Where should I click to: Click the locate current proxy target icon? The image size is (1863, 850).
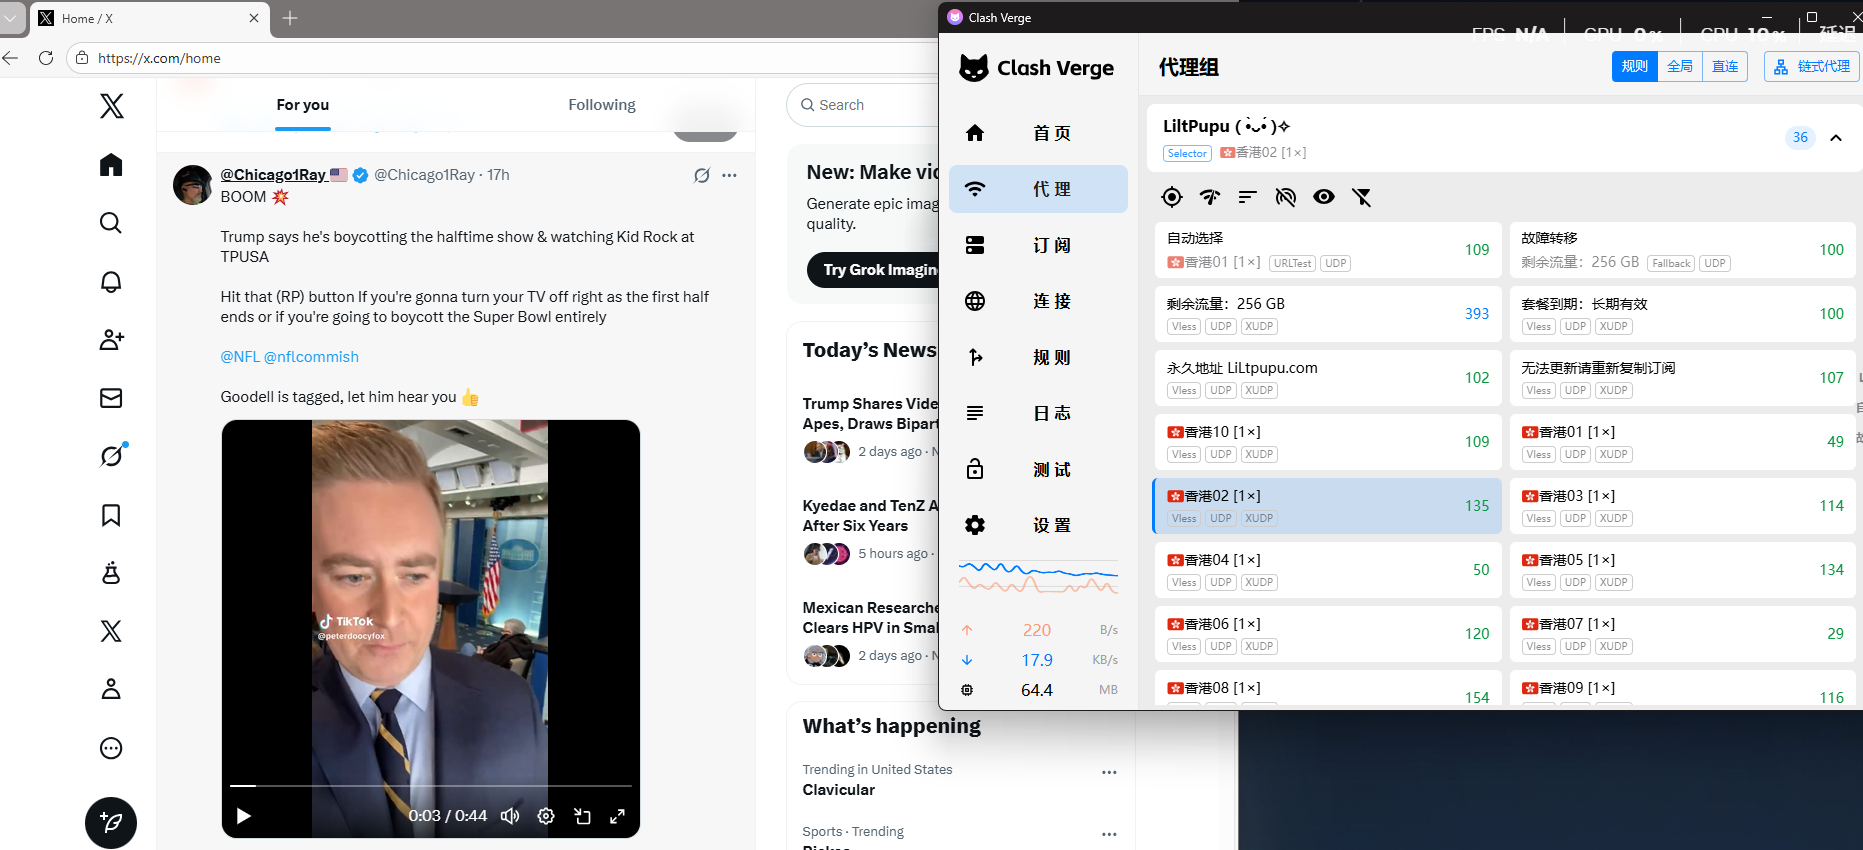point(1171,197)
